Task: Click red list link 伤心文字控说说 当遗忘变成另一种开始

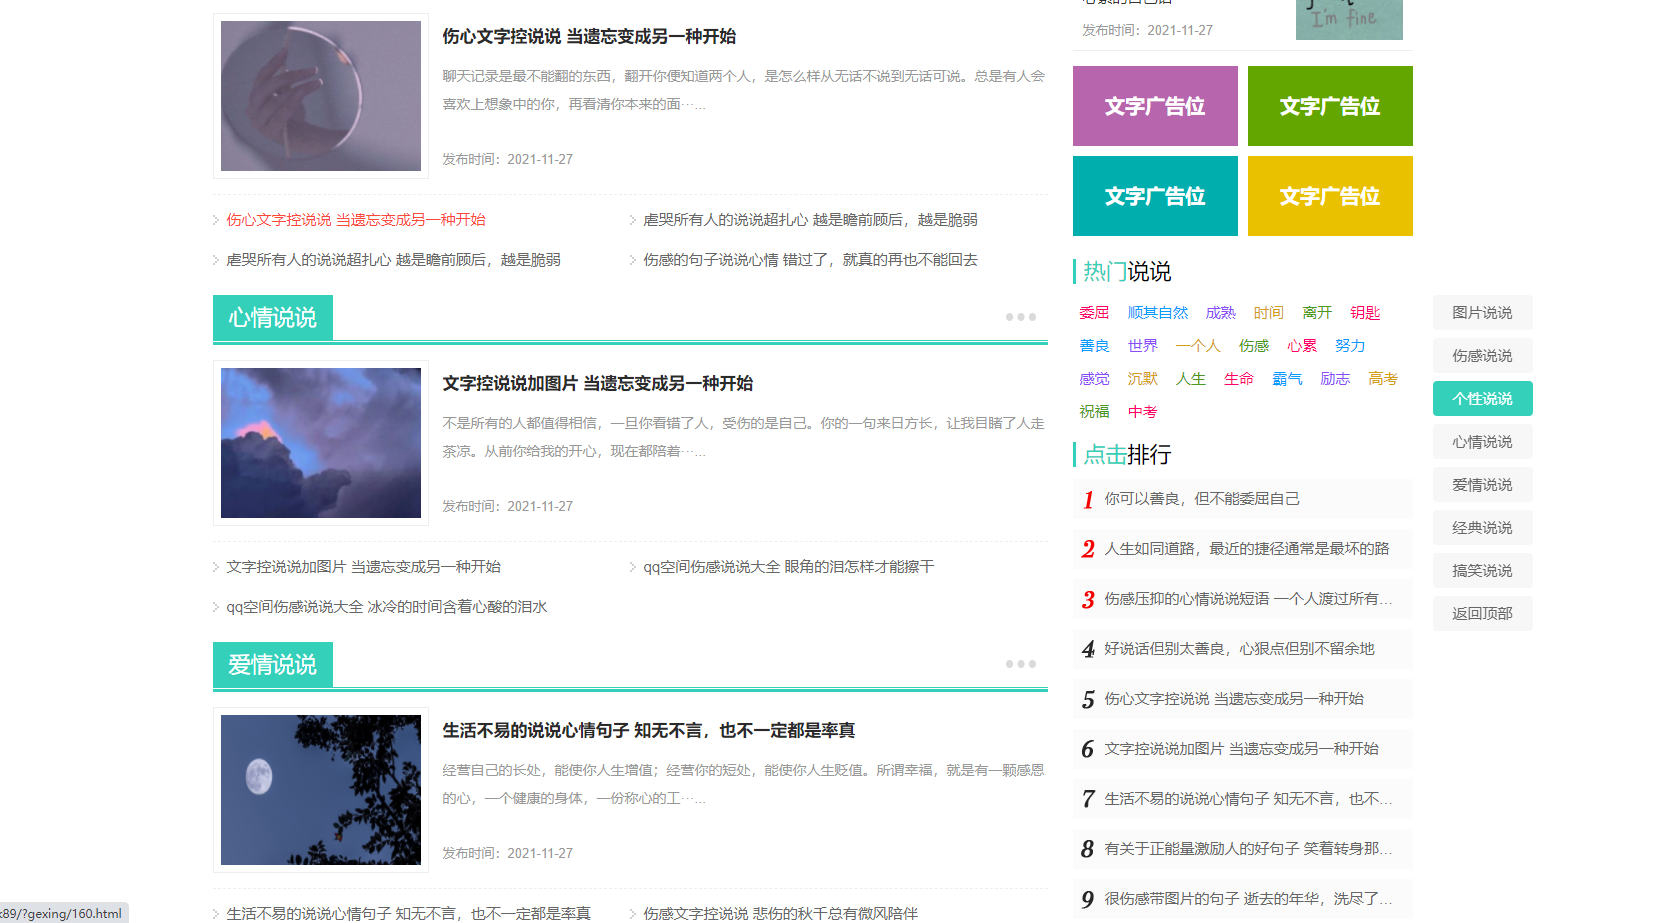Action: [356, 219]
